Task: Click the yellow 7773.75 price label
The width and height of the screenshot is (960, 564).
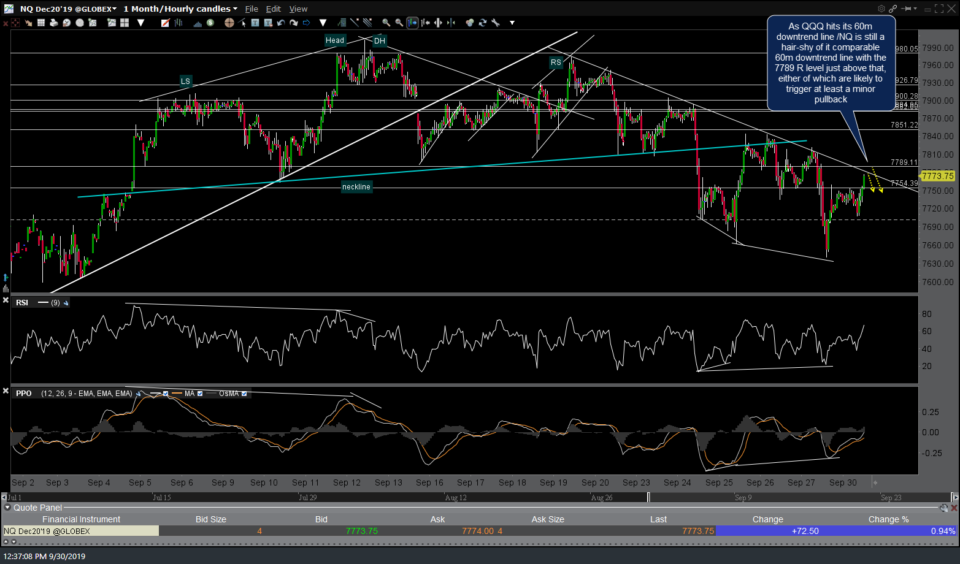Action: pos(937,176)
